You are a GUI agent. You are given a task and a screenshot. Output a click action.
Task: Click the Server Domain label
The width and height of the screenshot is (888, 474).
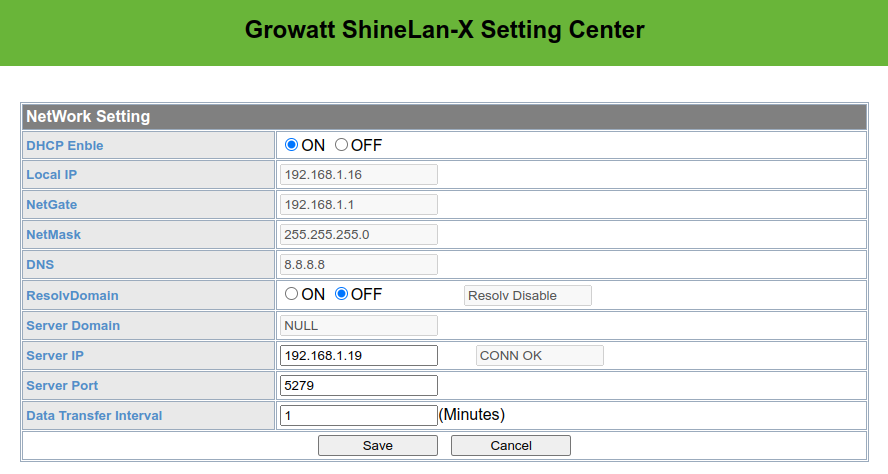pos(73,326)
